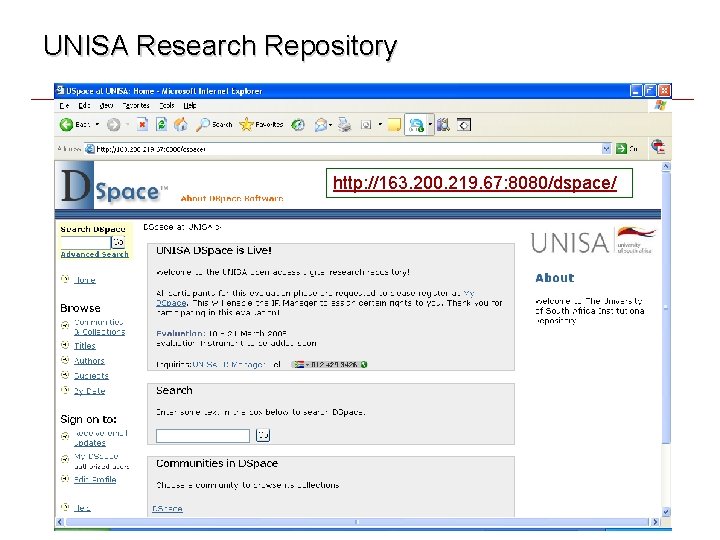Open the Edit Profile link
Screen dimensions: 720x540
tap(95, 479)
